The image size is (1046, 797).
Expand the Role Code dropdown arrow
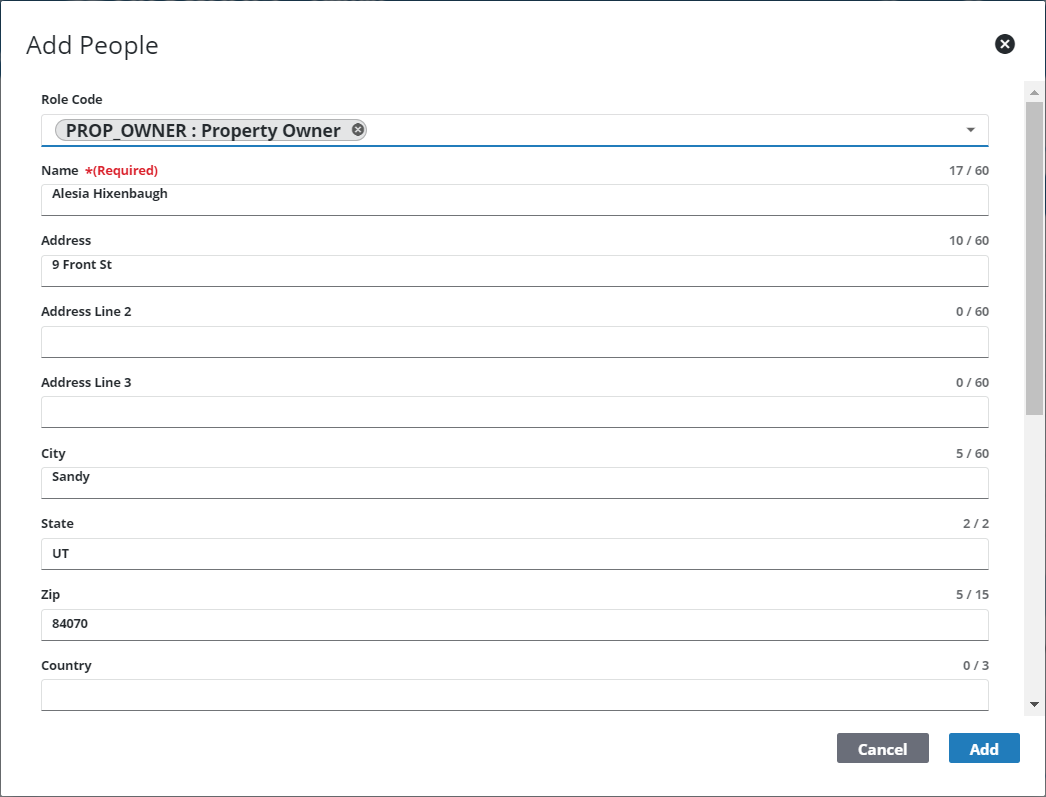tap(970, 130)
